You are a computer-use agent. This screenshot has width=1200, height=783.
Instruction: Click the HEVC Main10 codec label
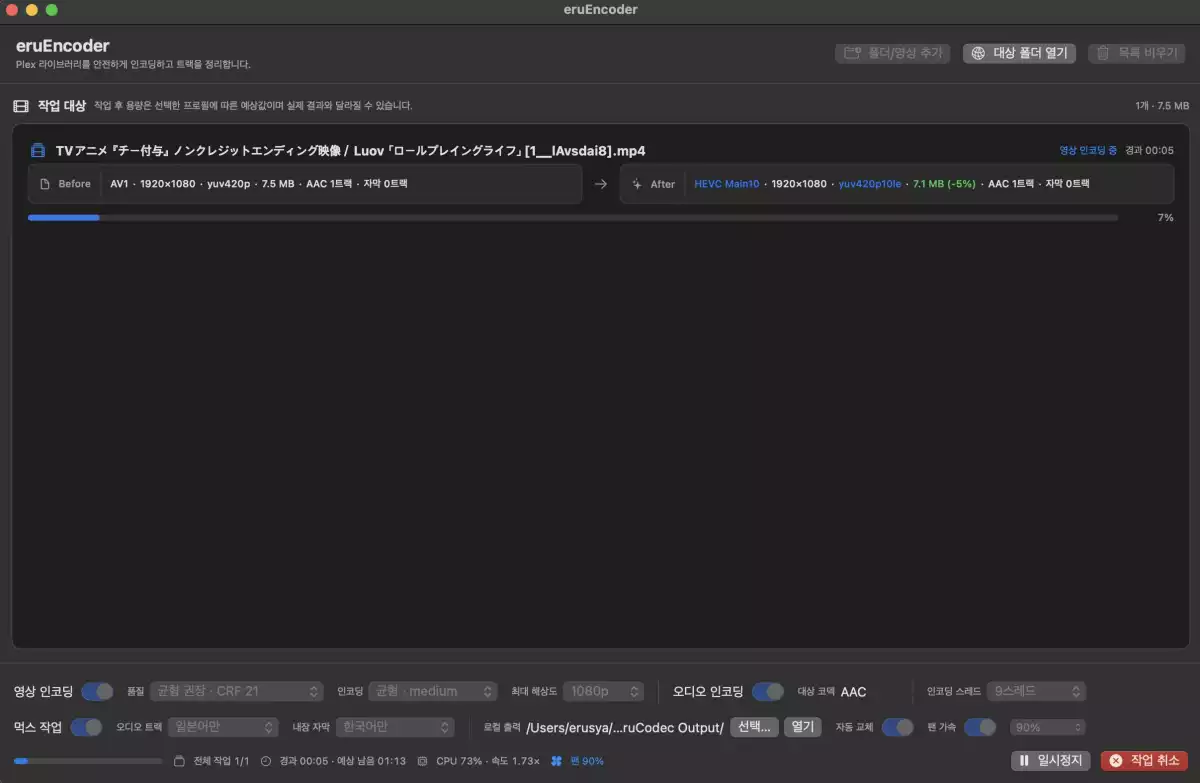tap(727, 184)
